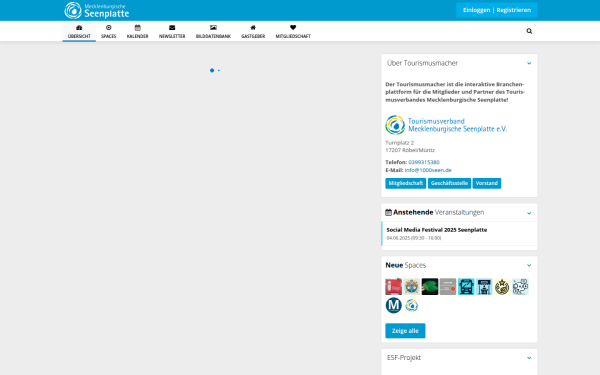Click the Vorstand button
The image size is (600, 375).
pos(487,183)
